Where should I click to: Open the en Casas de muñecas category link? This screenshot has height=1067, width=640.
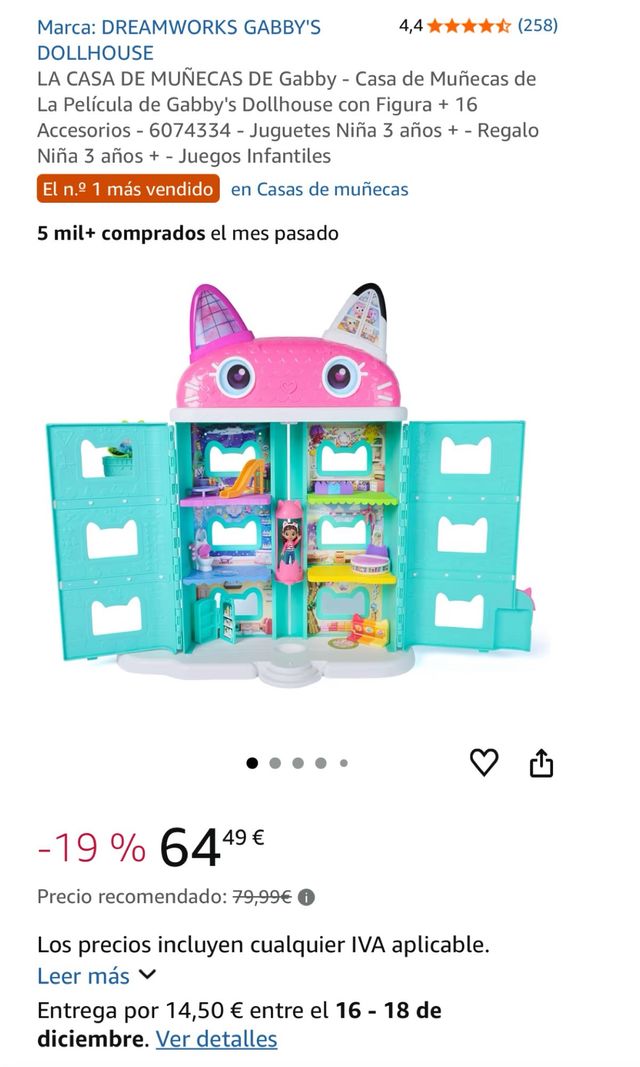point(320,189)
